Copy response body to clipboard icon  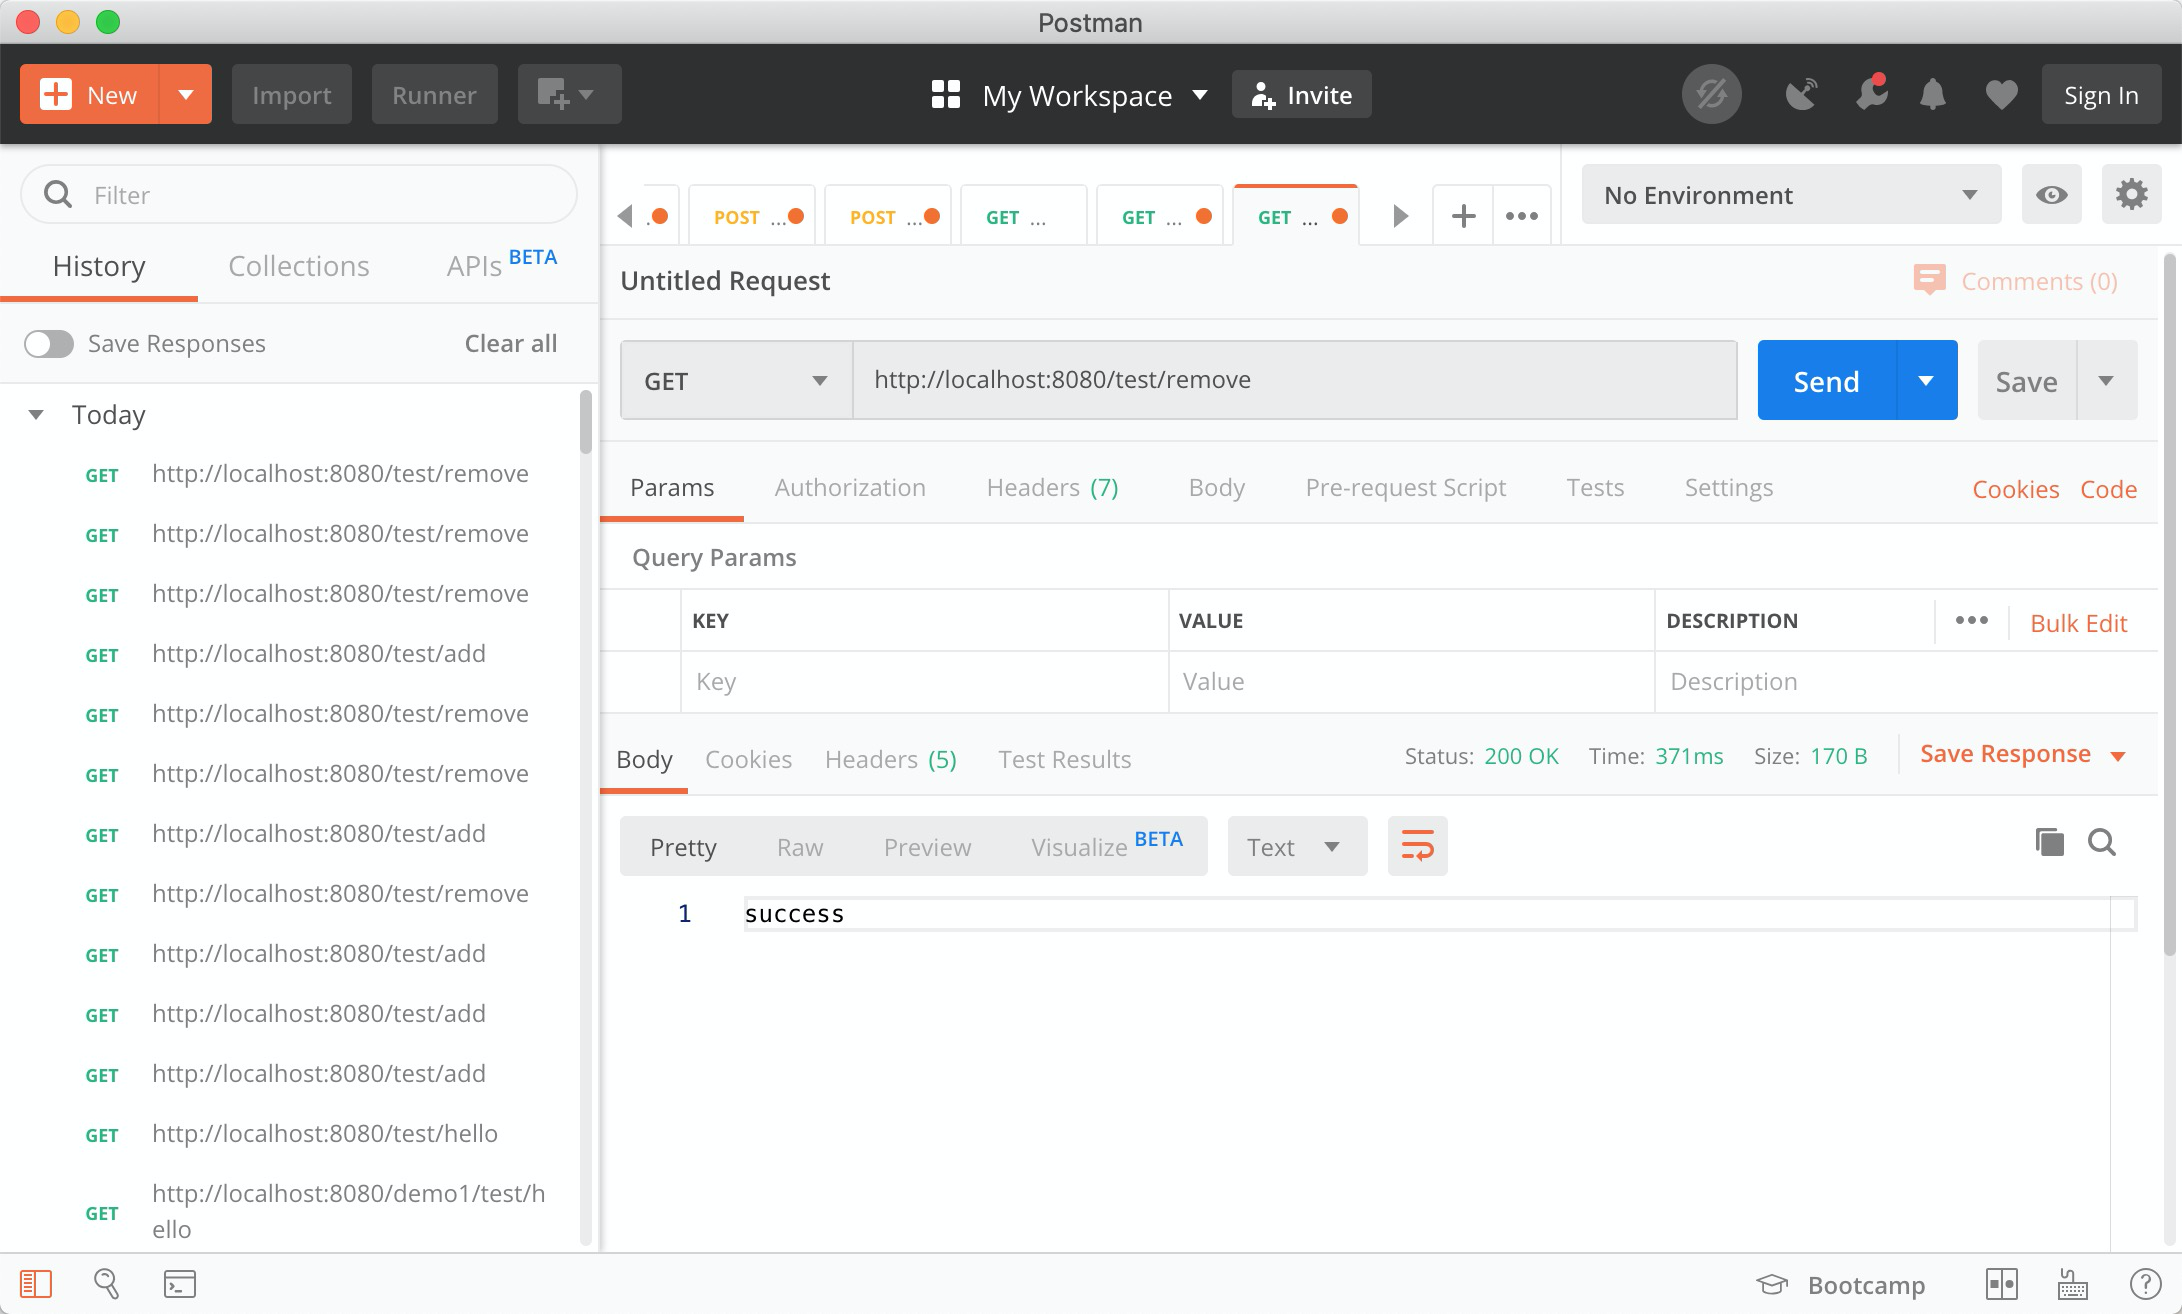pyautogui.click(x=2049, y=843)
